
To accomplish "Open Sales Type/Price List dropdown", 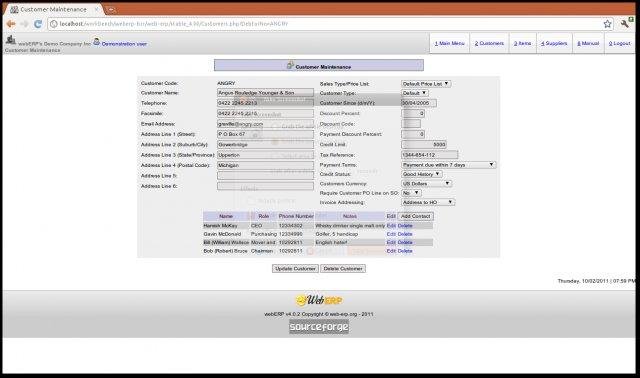I will (426, 84).
